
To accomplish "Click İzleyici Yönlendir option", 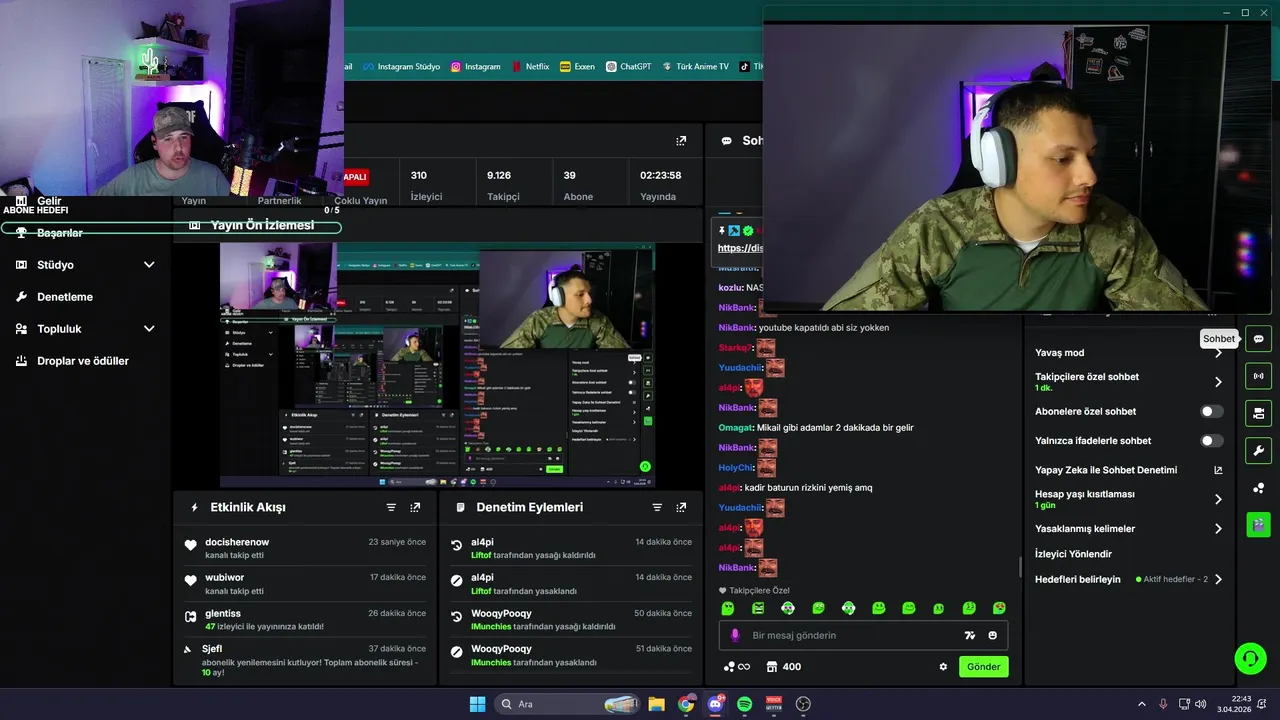I will tap(1073, 554).
